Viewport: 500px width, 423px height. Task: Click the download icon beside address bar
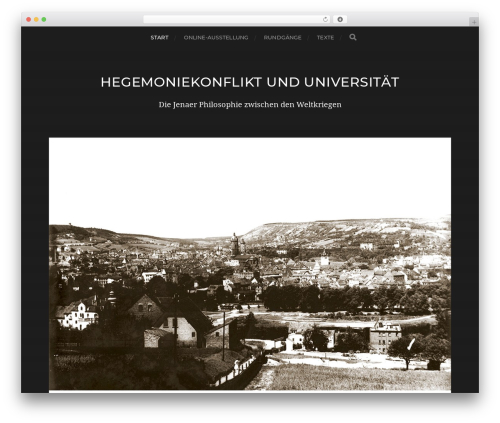(340, 20)
